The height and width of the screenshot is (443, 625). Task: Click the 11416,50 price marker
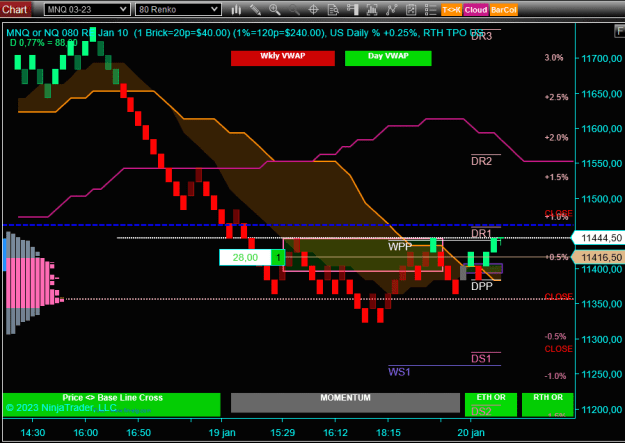point(599,257)
